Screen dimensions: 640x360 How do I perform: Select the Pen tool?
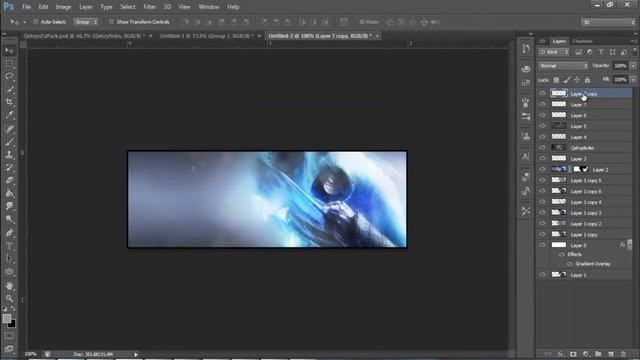pos(9,233)
